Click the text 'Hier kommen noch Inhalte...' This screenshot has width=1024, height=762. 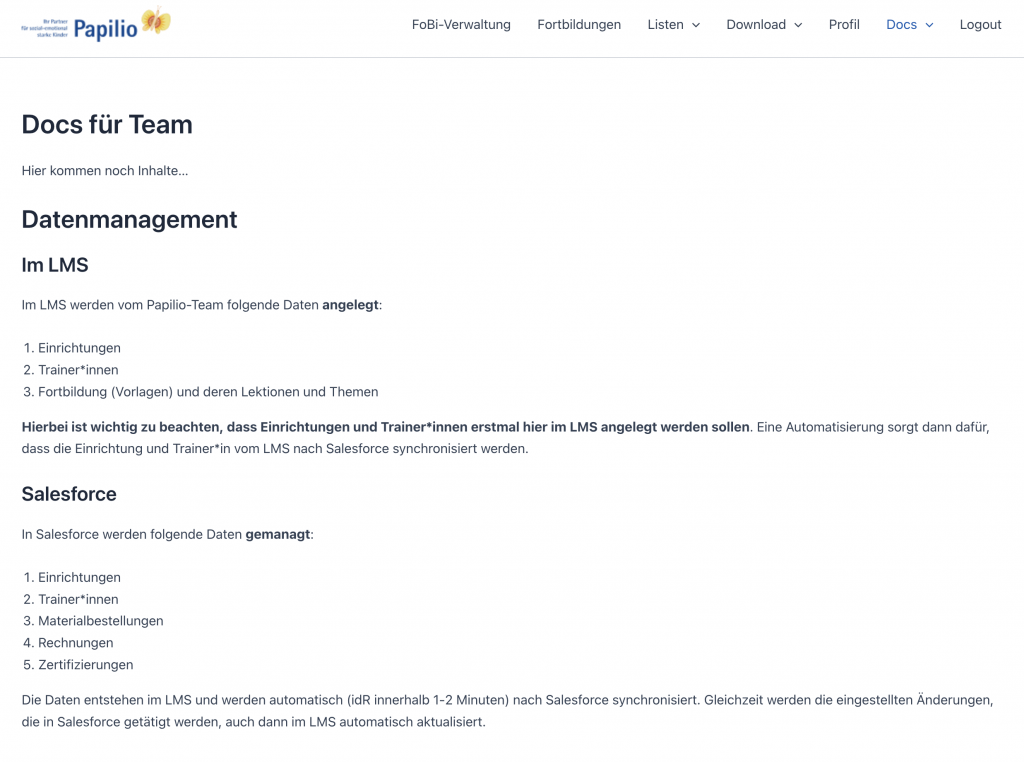click(104, 170)
